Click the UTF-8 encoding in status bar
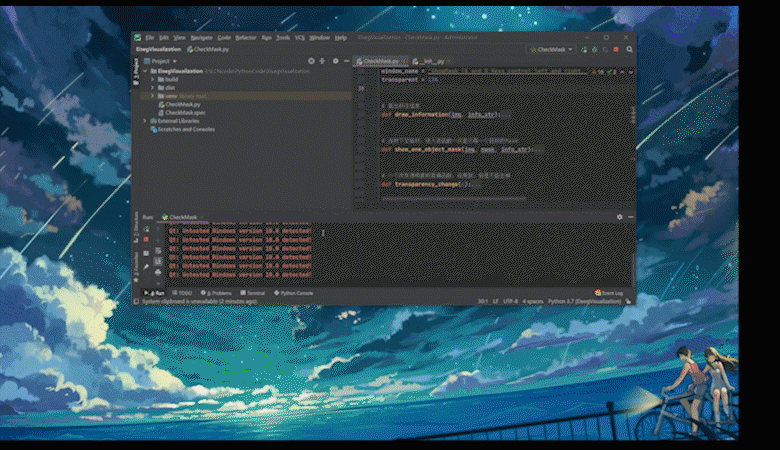The width and height of the screenshot is (780, 450). tap(510, 301)
